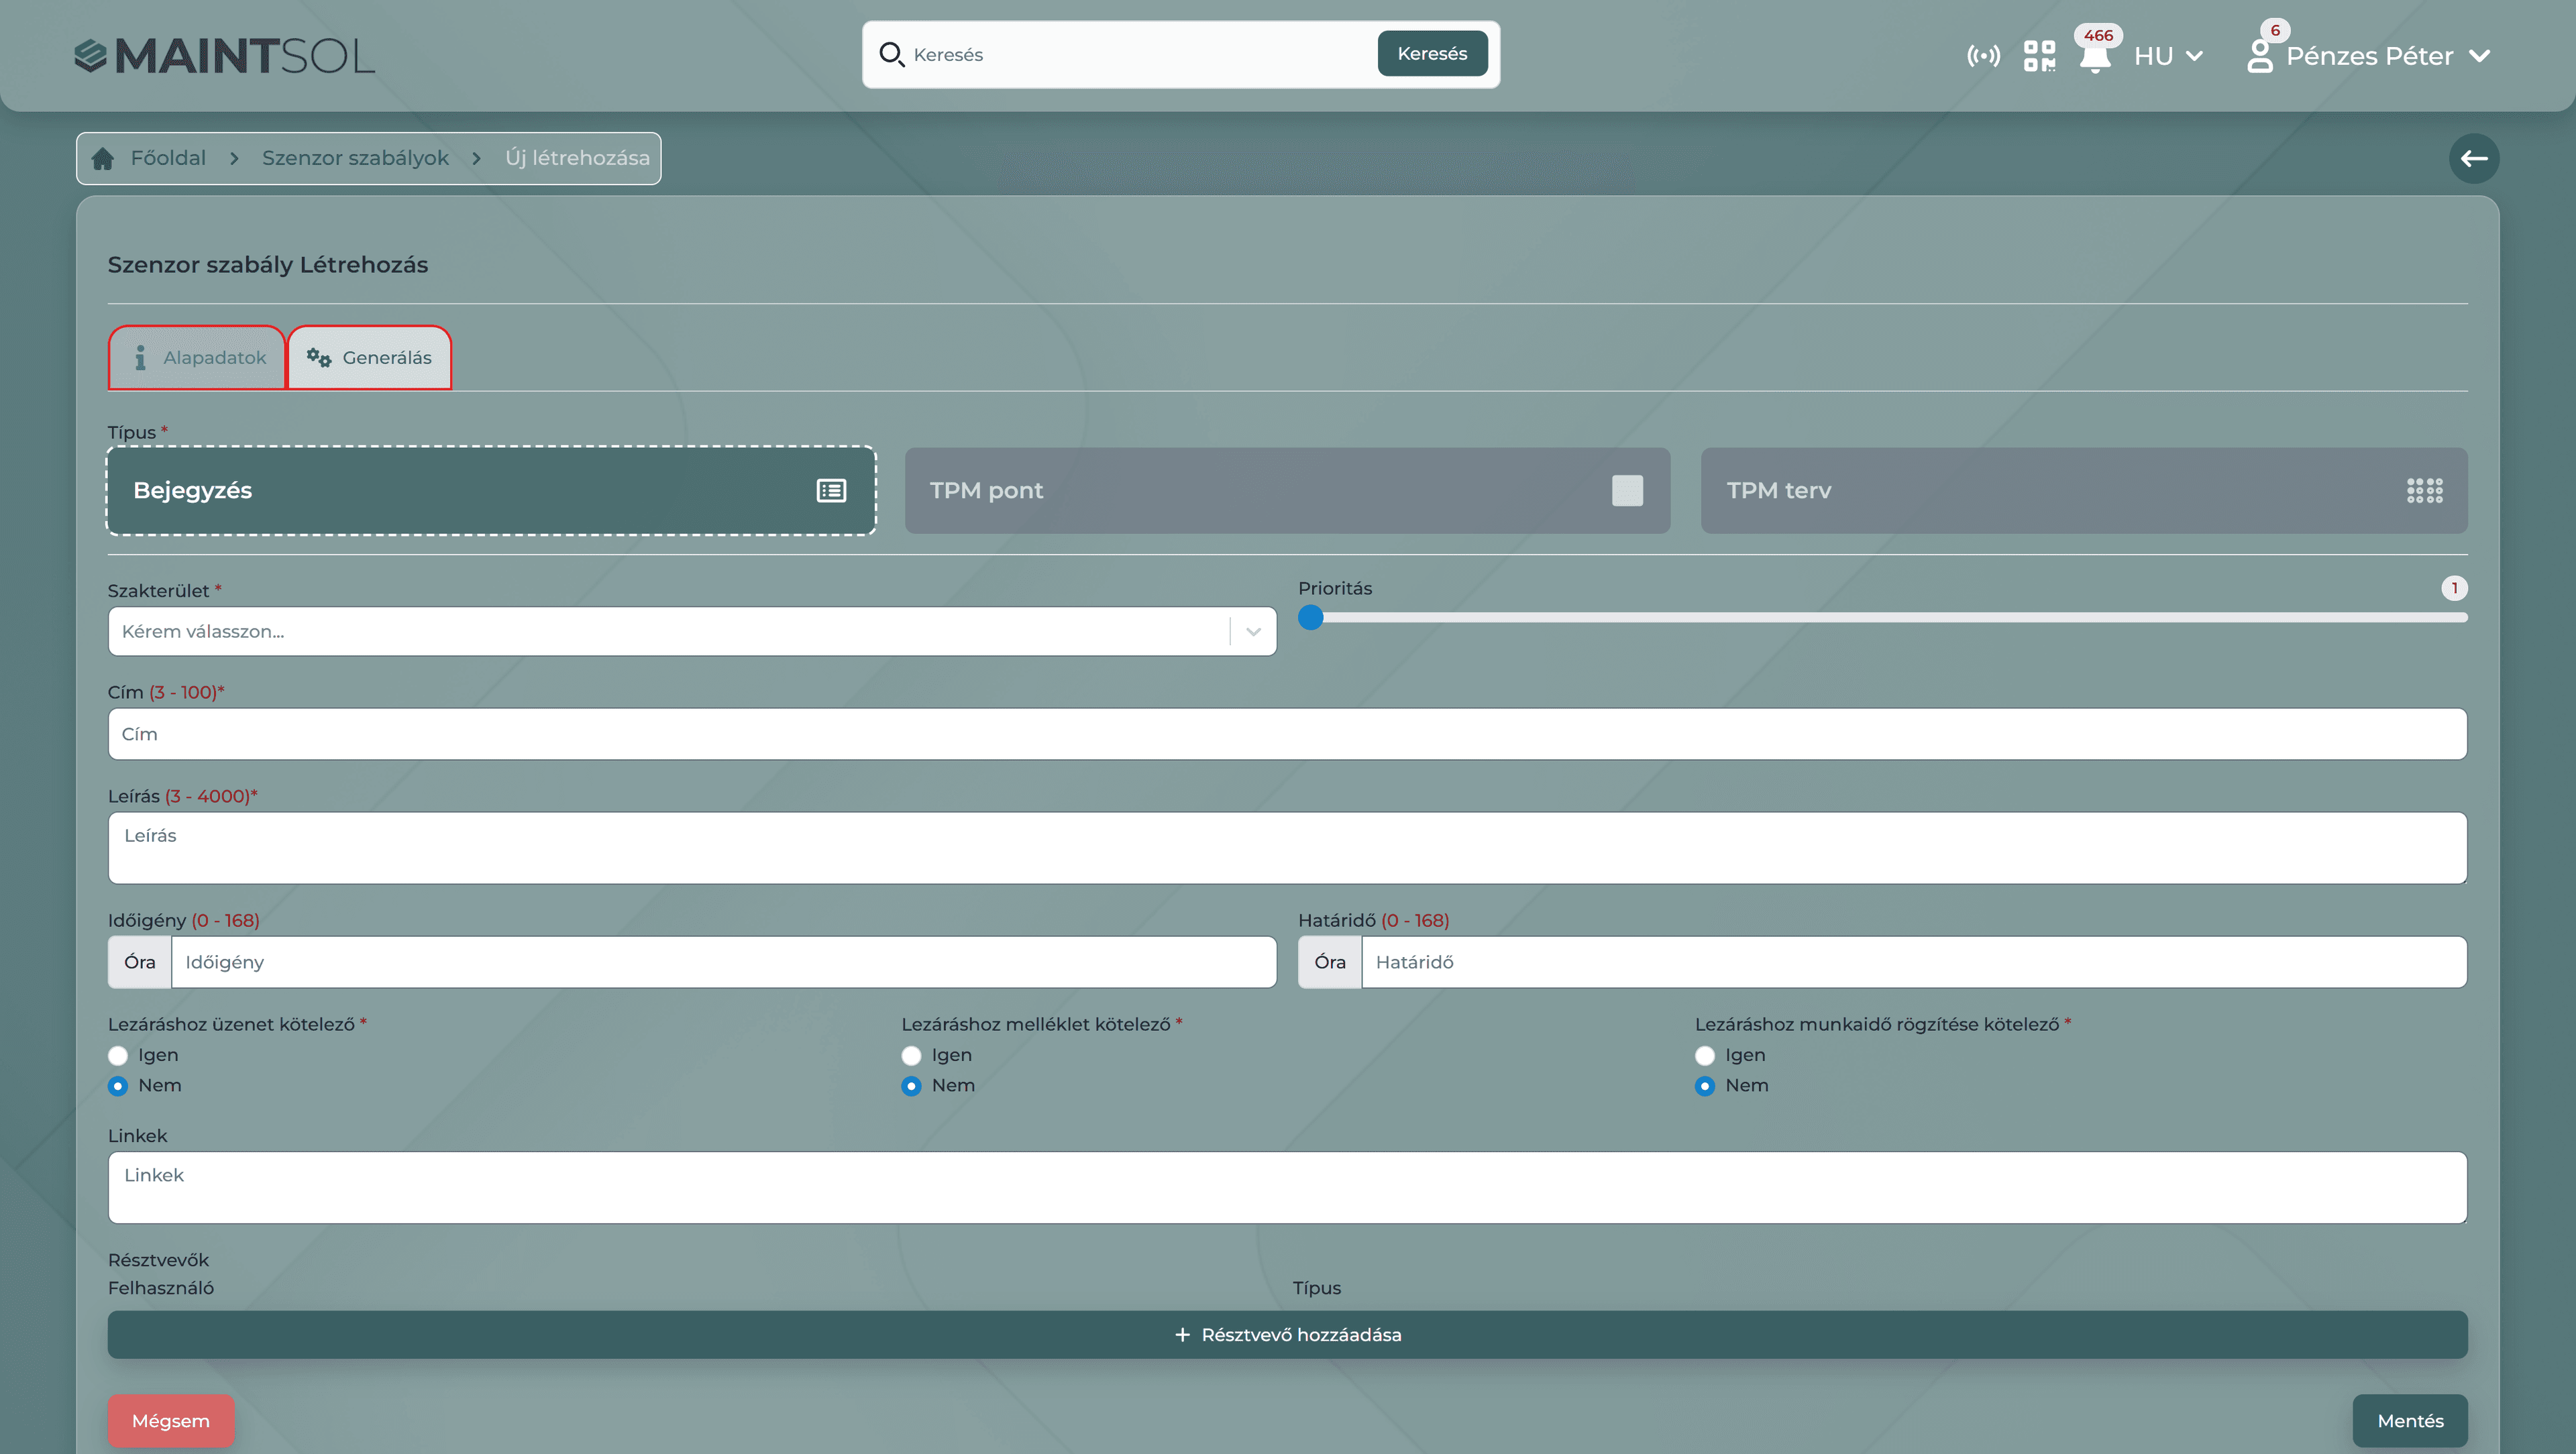Select Nem for munkaidő rögzítése kötelező
This screenshot has height=1454, width=2576.
coord(1705,1086)
